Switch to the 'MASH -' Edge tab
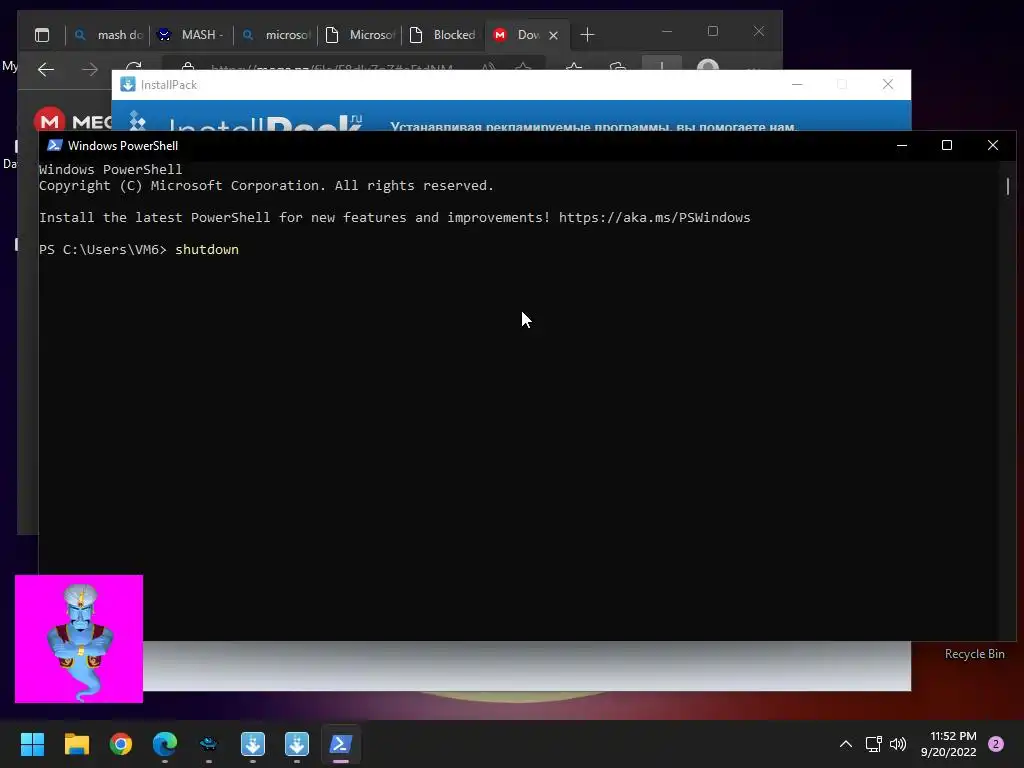The height and width of the screenshot is (768, 1024). [192, 35]
